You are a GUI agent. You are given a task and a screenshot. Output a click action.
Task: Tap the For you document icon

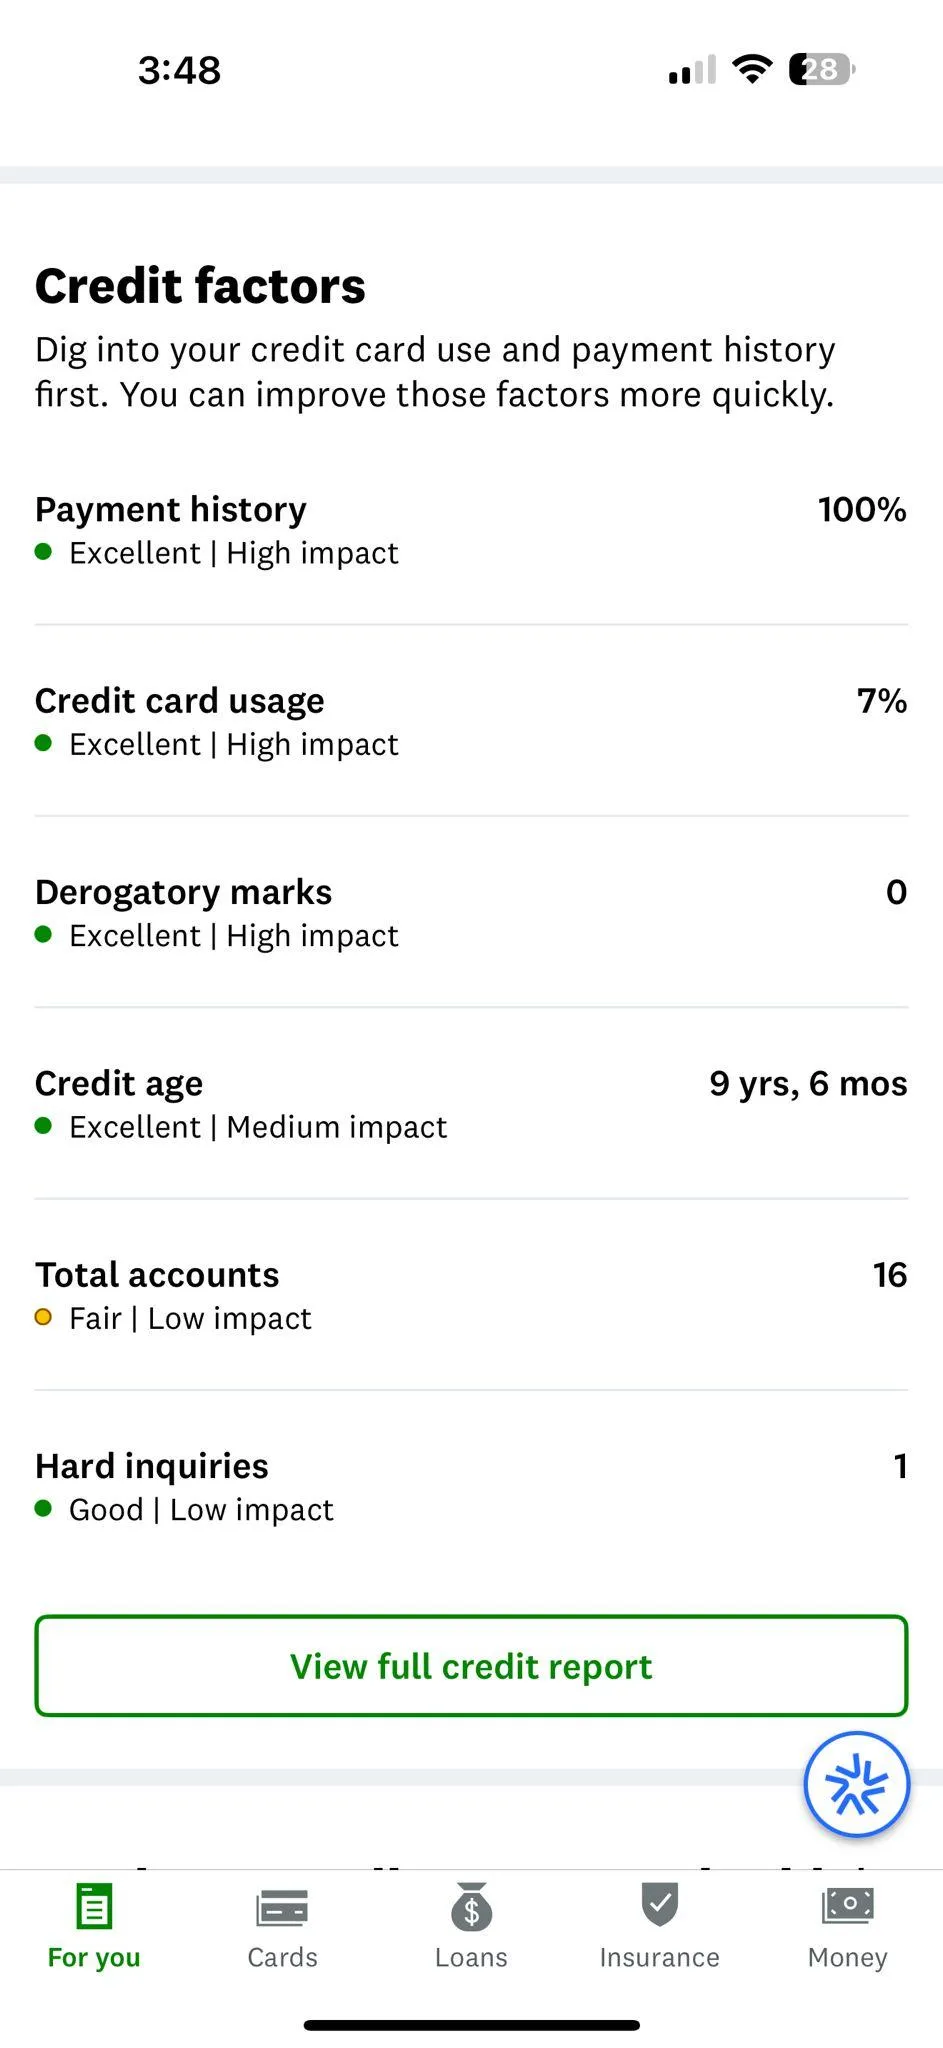(x=94, y=1906)
